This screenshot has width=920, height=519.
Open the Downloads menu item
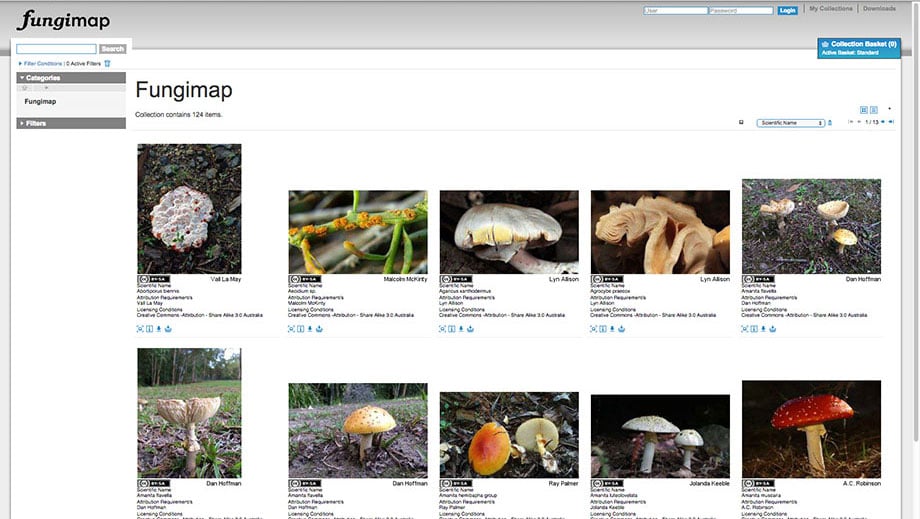(x=879, y=9)
